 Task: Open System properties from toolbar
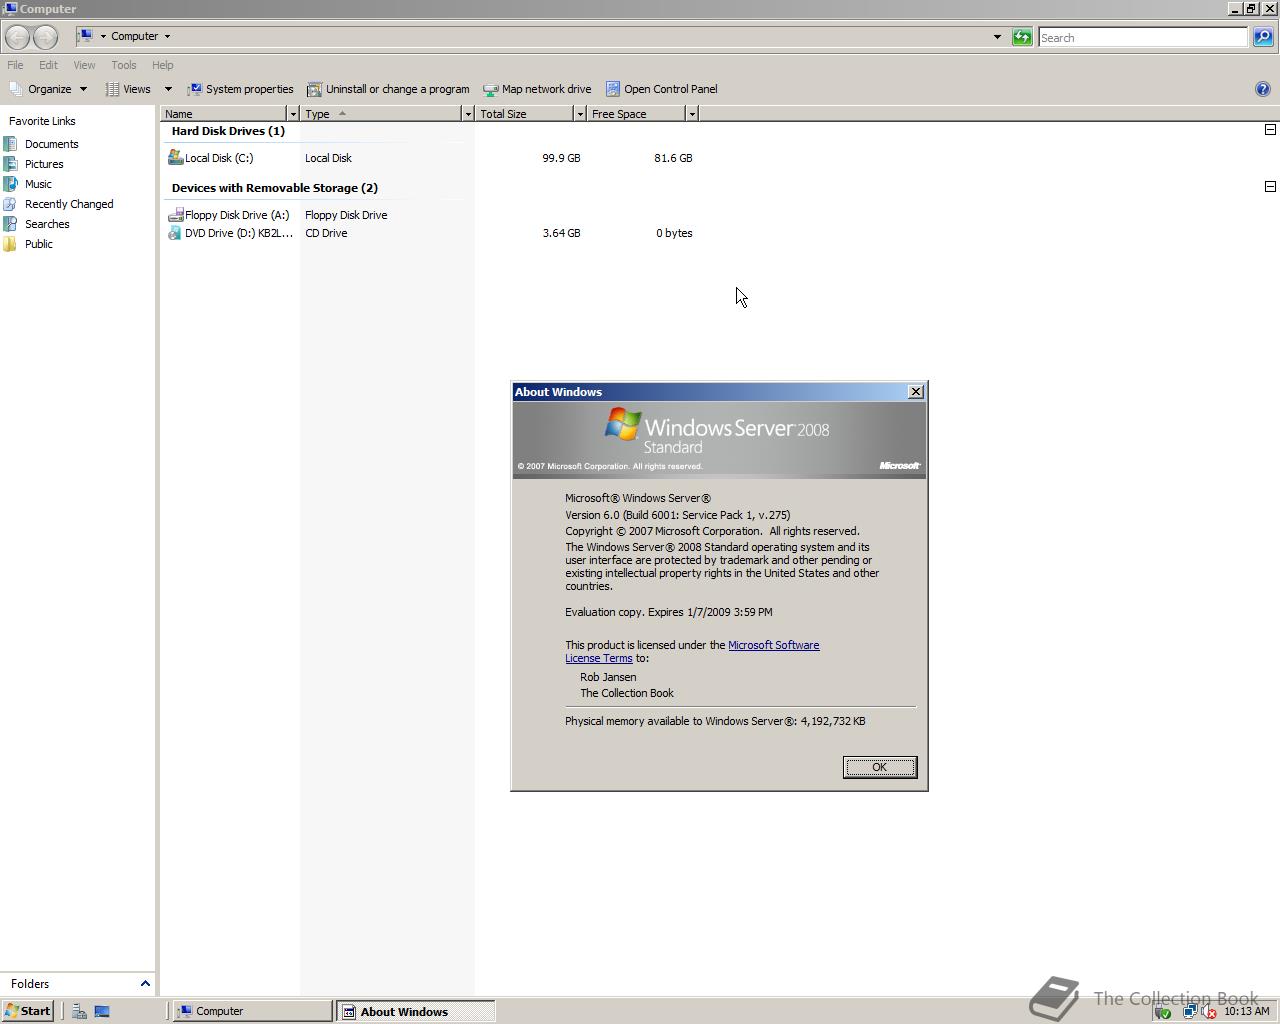pyautogui.click(x=240, y=89)
